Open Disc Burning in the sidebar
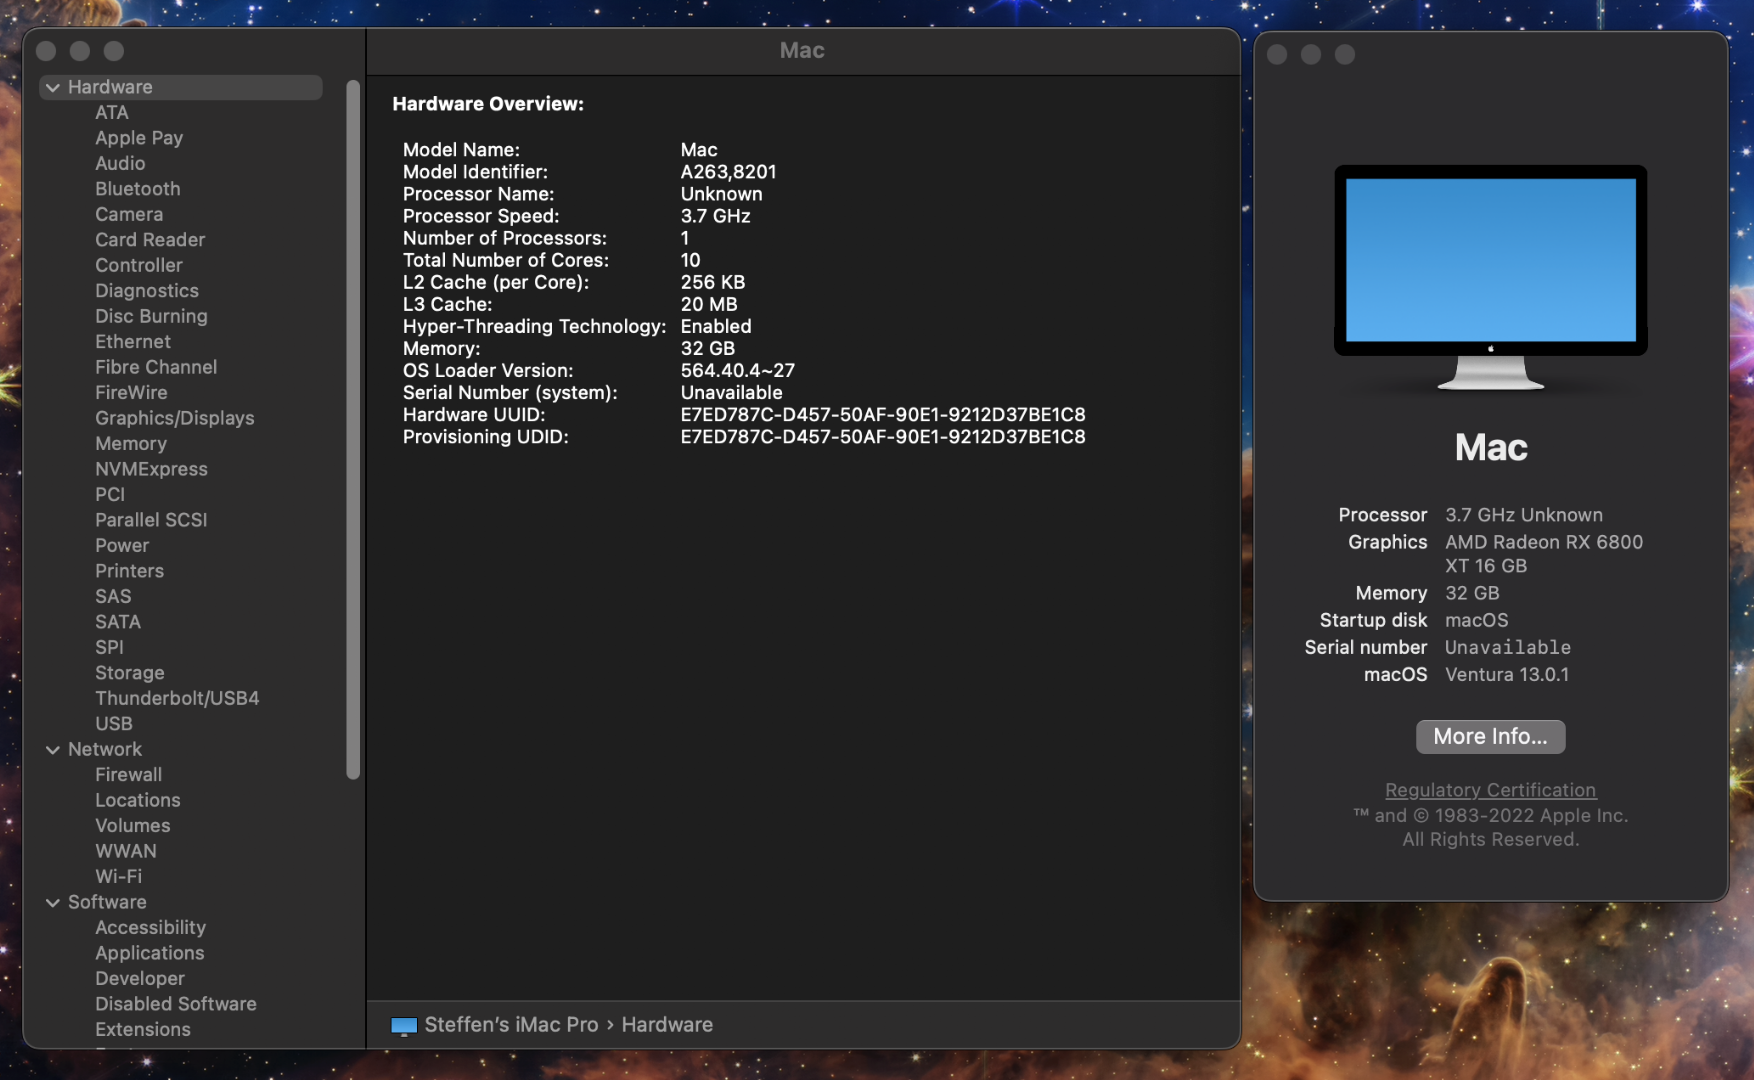The height and width of the screenshot is (1080, 1754). pos(151,317)
